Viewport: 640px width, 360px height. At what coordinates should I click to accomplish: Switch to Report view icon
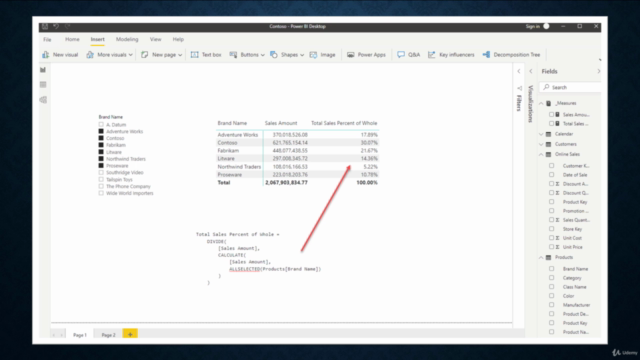pyautogui.click(x=43, y=70)
